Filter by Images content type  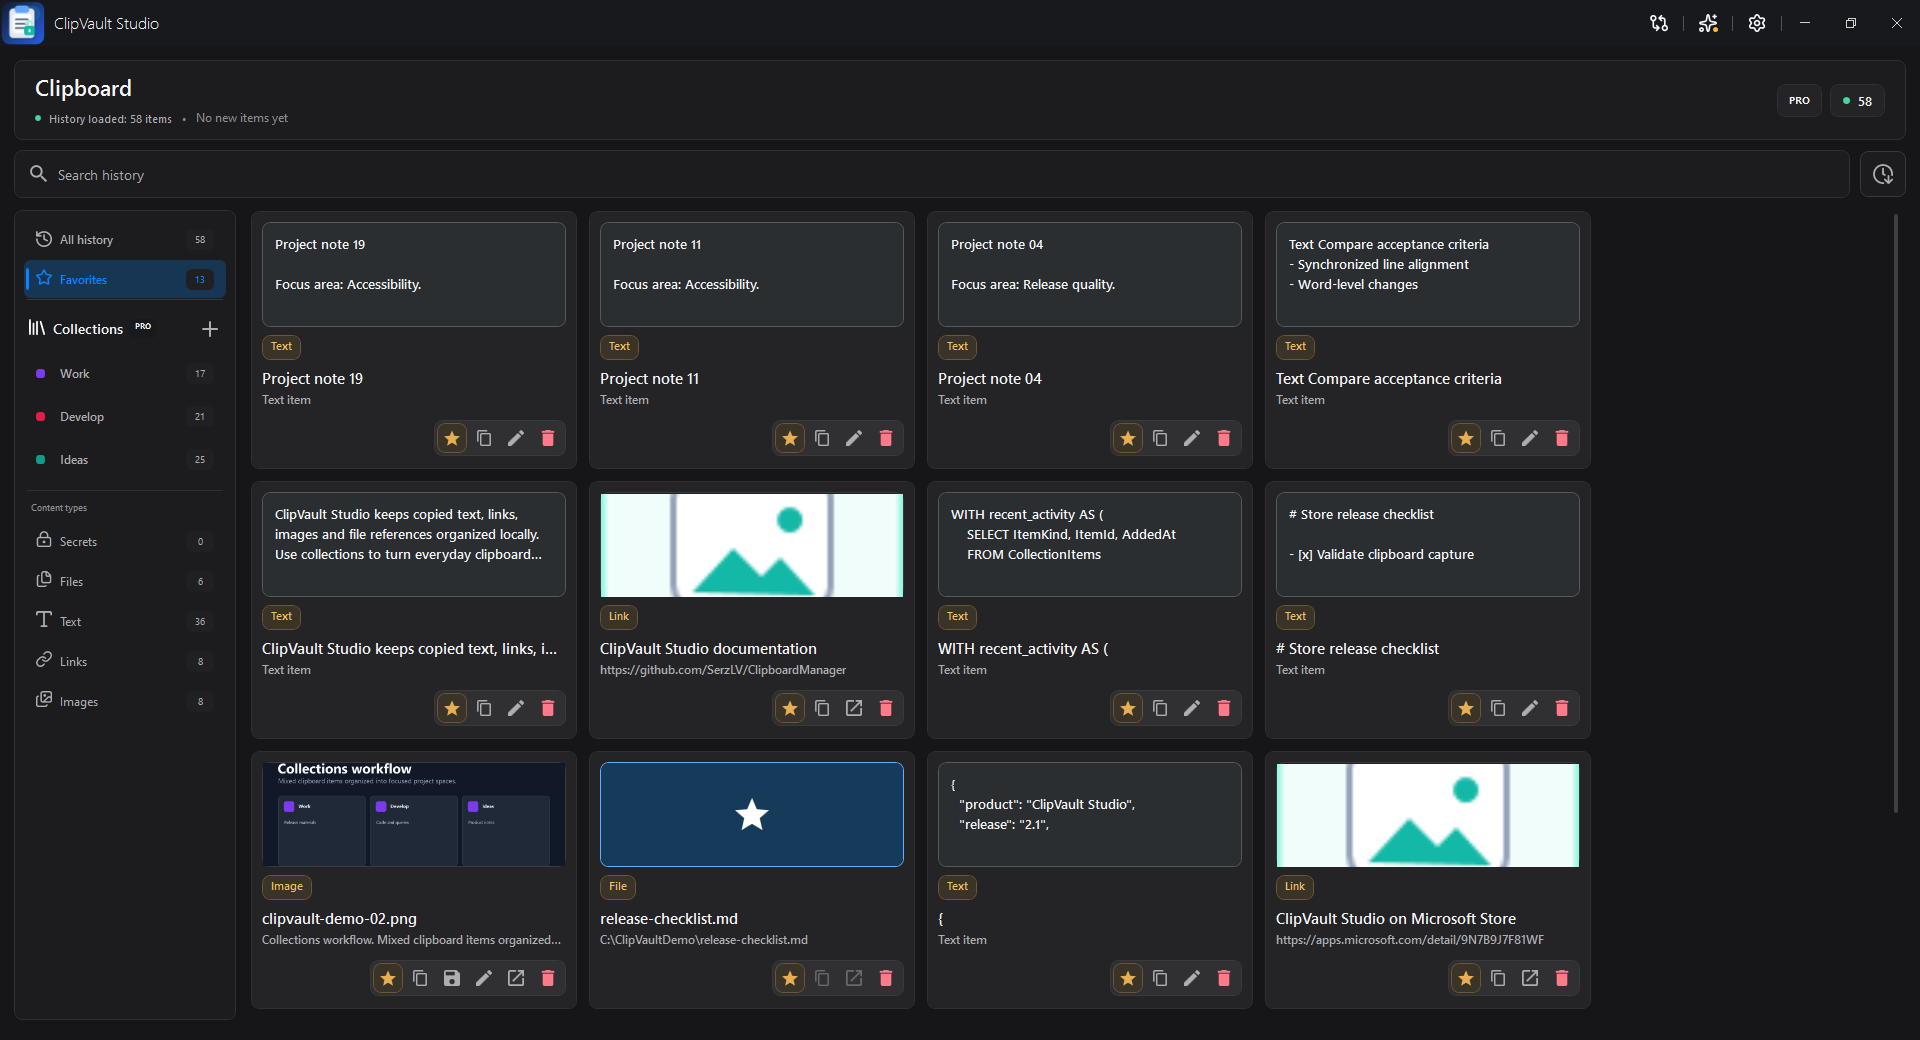point(125,701)
